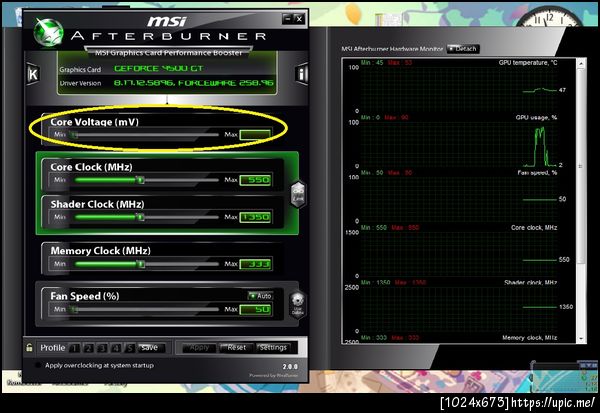Click the Fan Speed 50 value field
Viewport: 600px width, 413px height.
coord(255,309)
